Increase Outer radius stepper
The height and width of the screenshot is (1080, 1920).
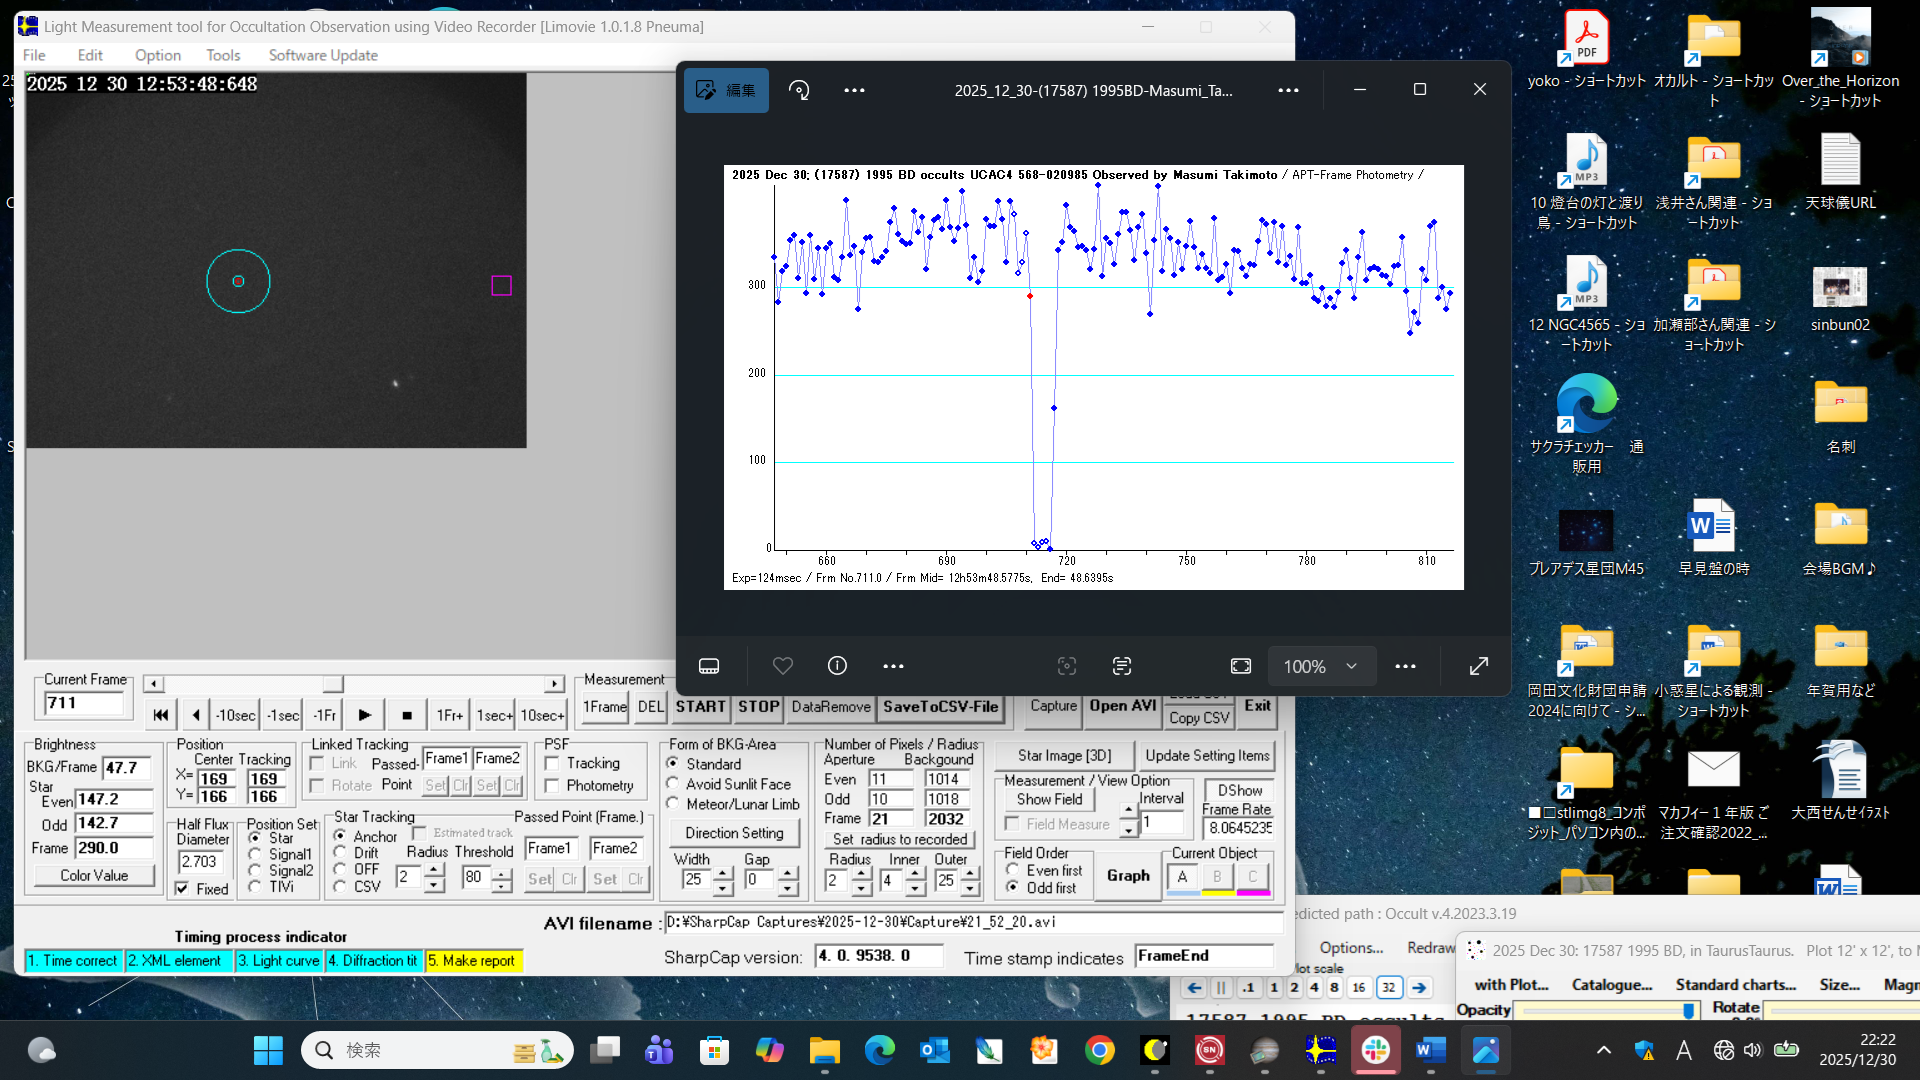tap(970, 873)
